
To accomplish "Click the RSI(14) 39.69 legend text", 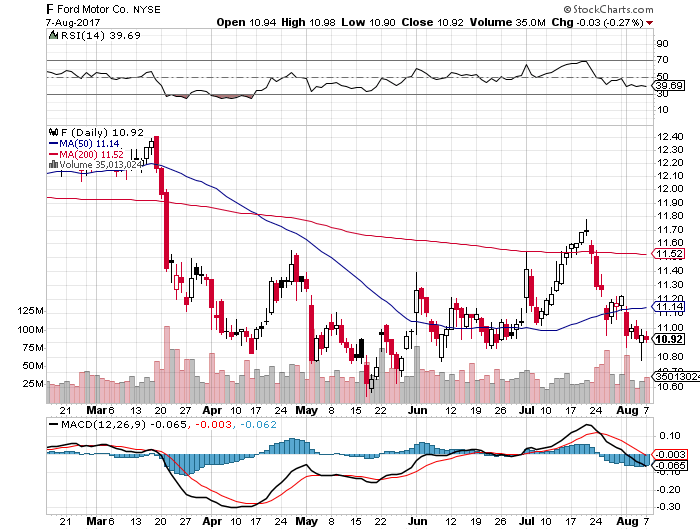I will (101, 35).
